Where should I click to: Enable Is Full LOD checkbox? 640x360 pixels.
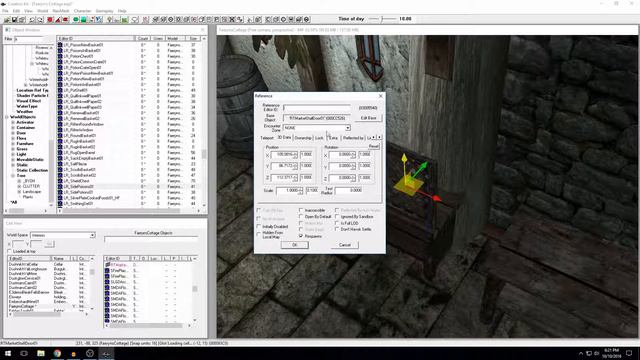point(337,223)
